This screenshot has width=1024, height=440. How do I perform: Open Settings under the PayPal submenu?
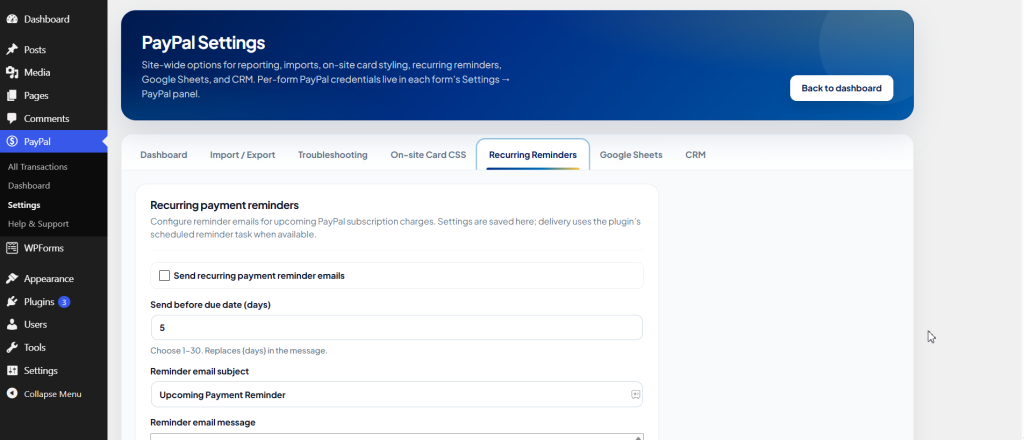(x=24, y=205)
